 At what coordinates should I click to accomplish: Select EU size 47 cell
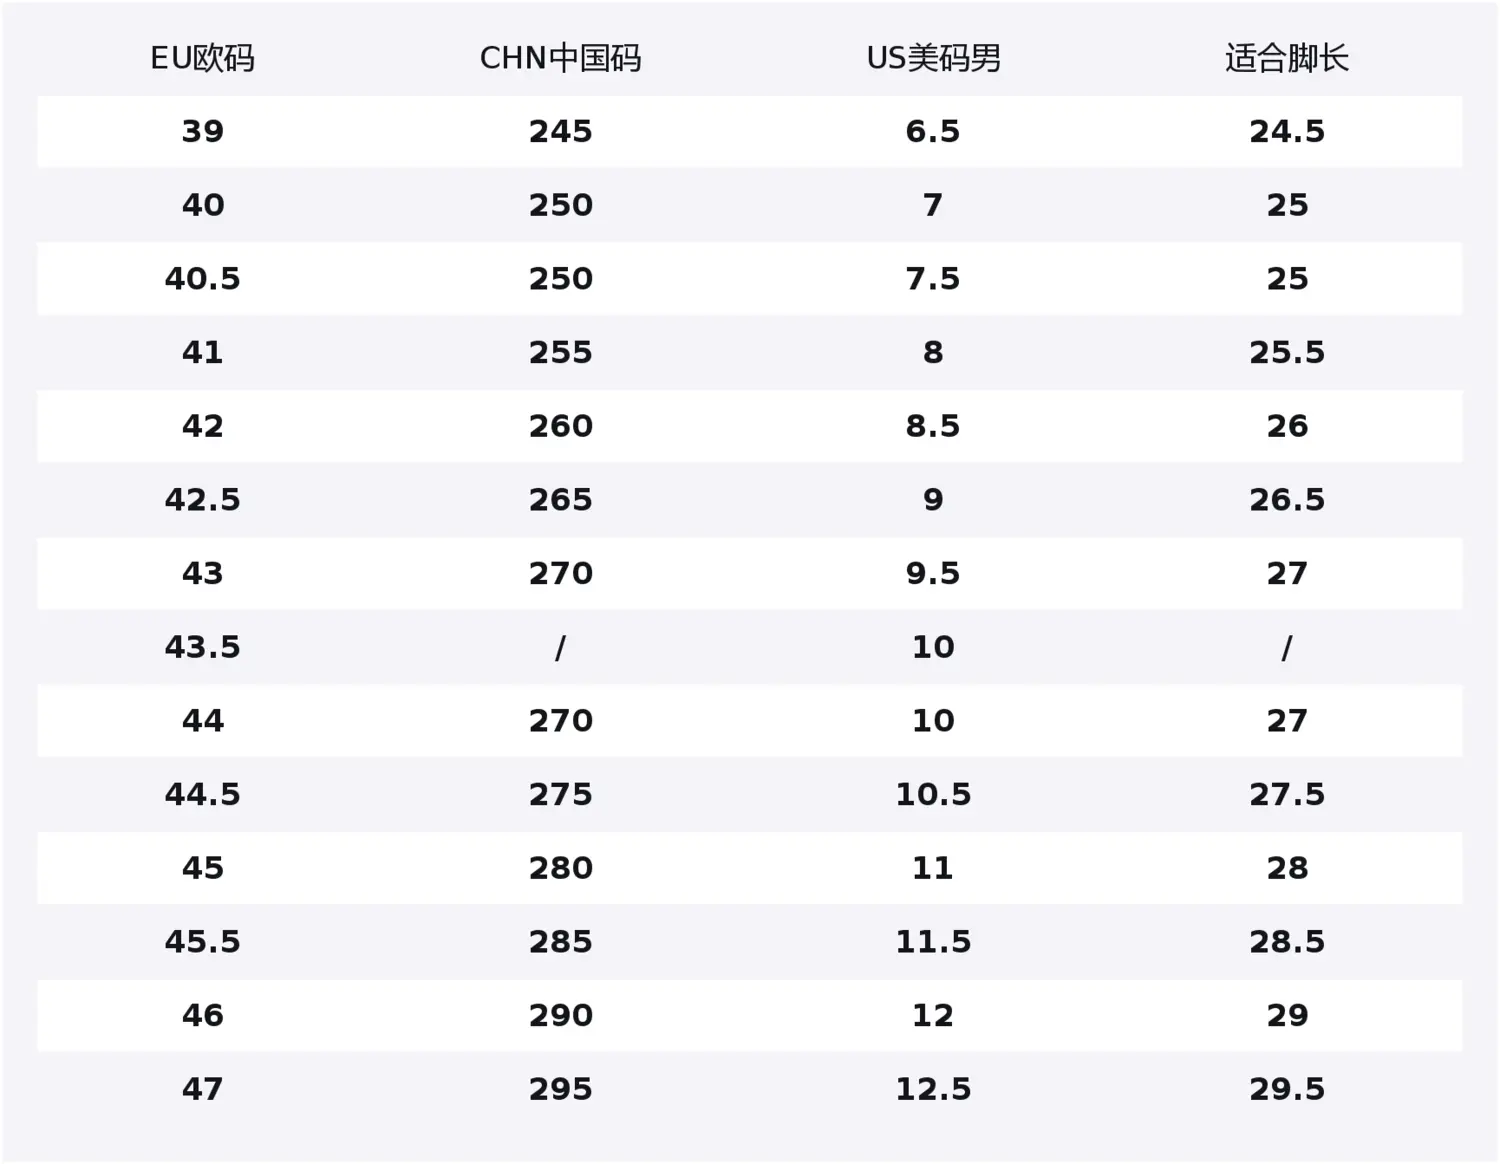point(203,1089)
